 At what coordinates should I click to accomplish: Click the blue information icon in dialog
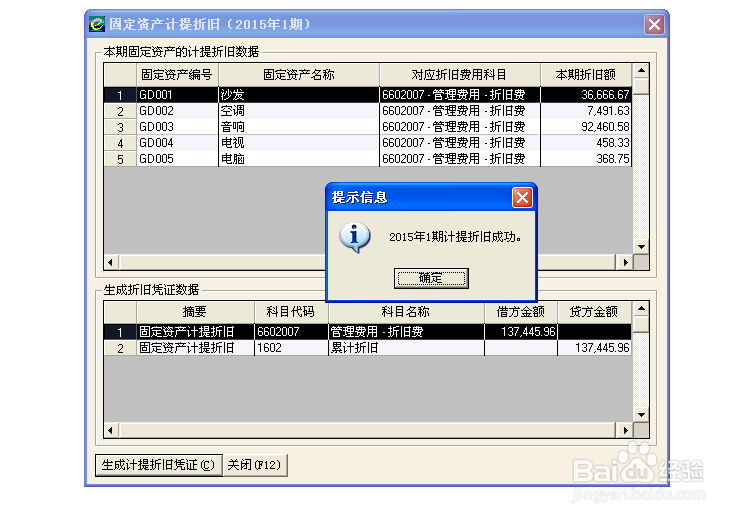355,237
